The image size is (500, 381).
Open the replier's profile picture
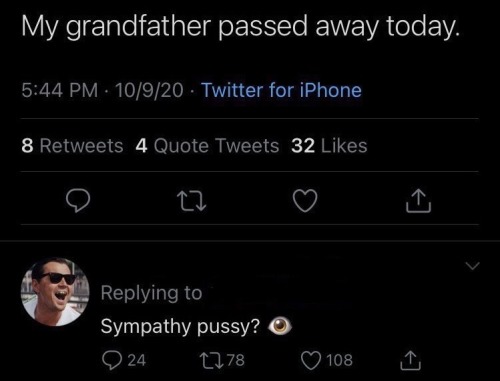(55, 292)
